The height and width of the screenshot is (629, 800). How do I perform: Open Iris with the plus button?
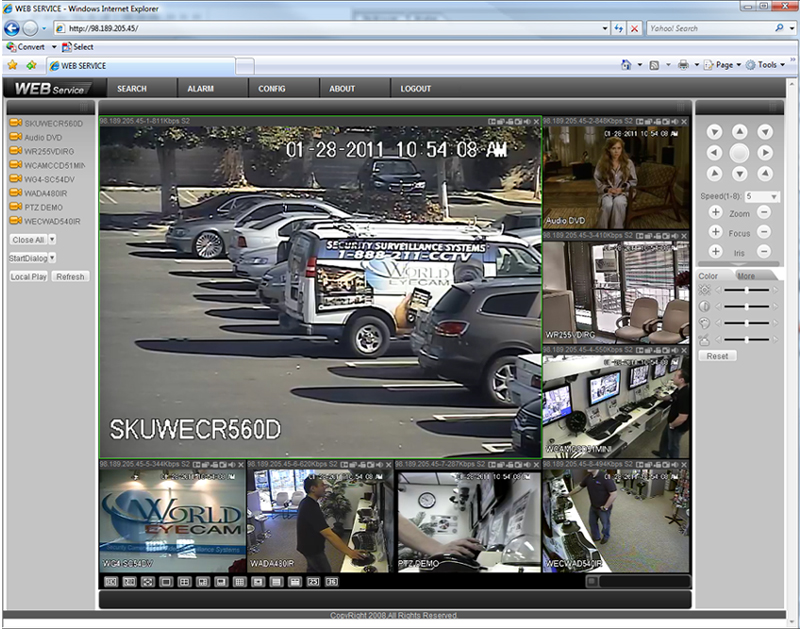pyautogui.click(x=715, y=251)
